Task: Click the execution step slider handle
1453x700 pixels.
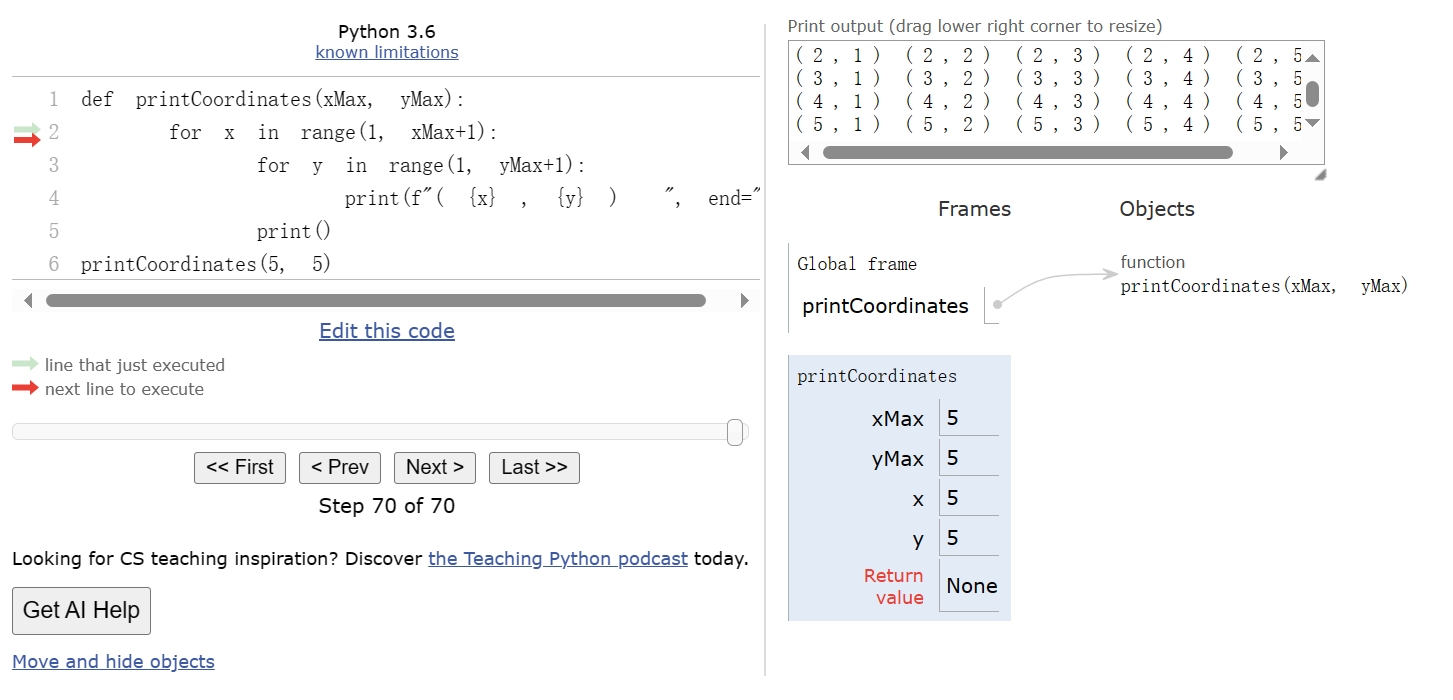Action: (735, 432)
